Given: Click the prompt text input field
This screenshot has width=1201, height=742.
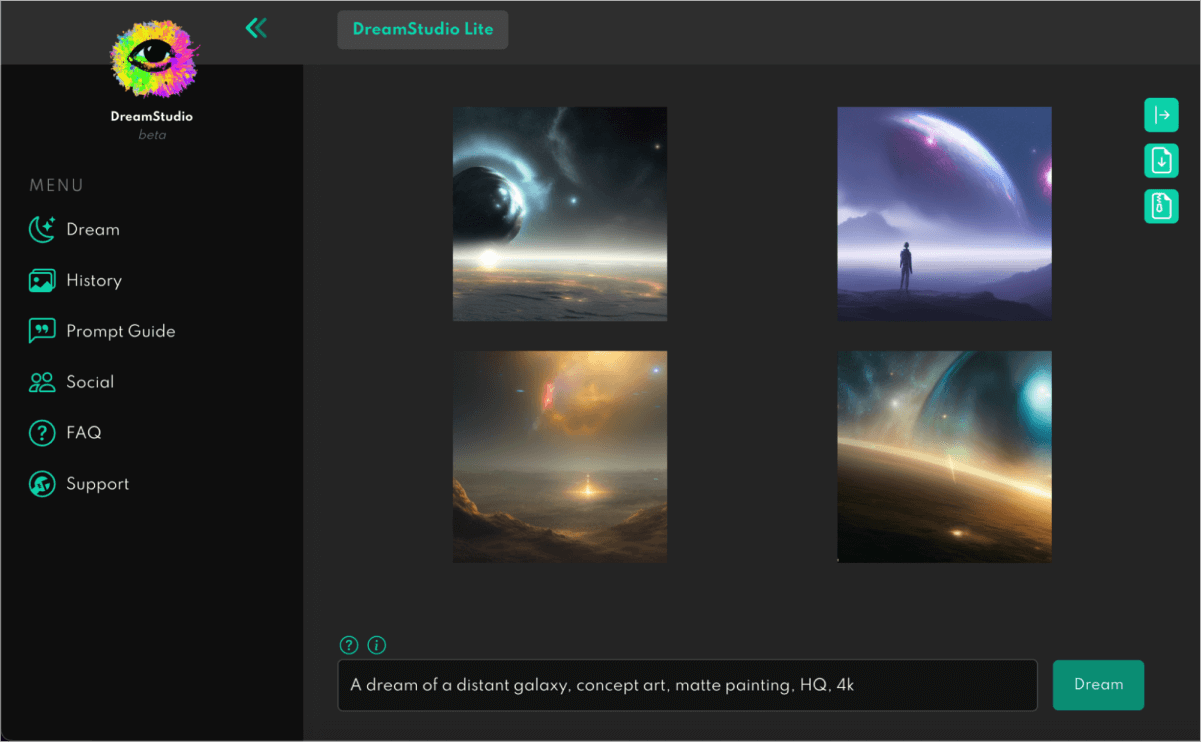Looking at the screenshot, I should coord(687,685).
